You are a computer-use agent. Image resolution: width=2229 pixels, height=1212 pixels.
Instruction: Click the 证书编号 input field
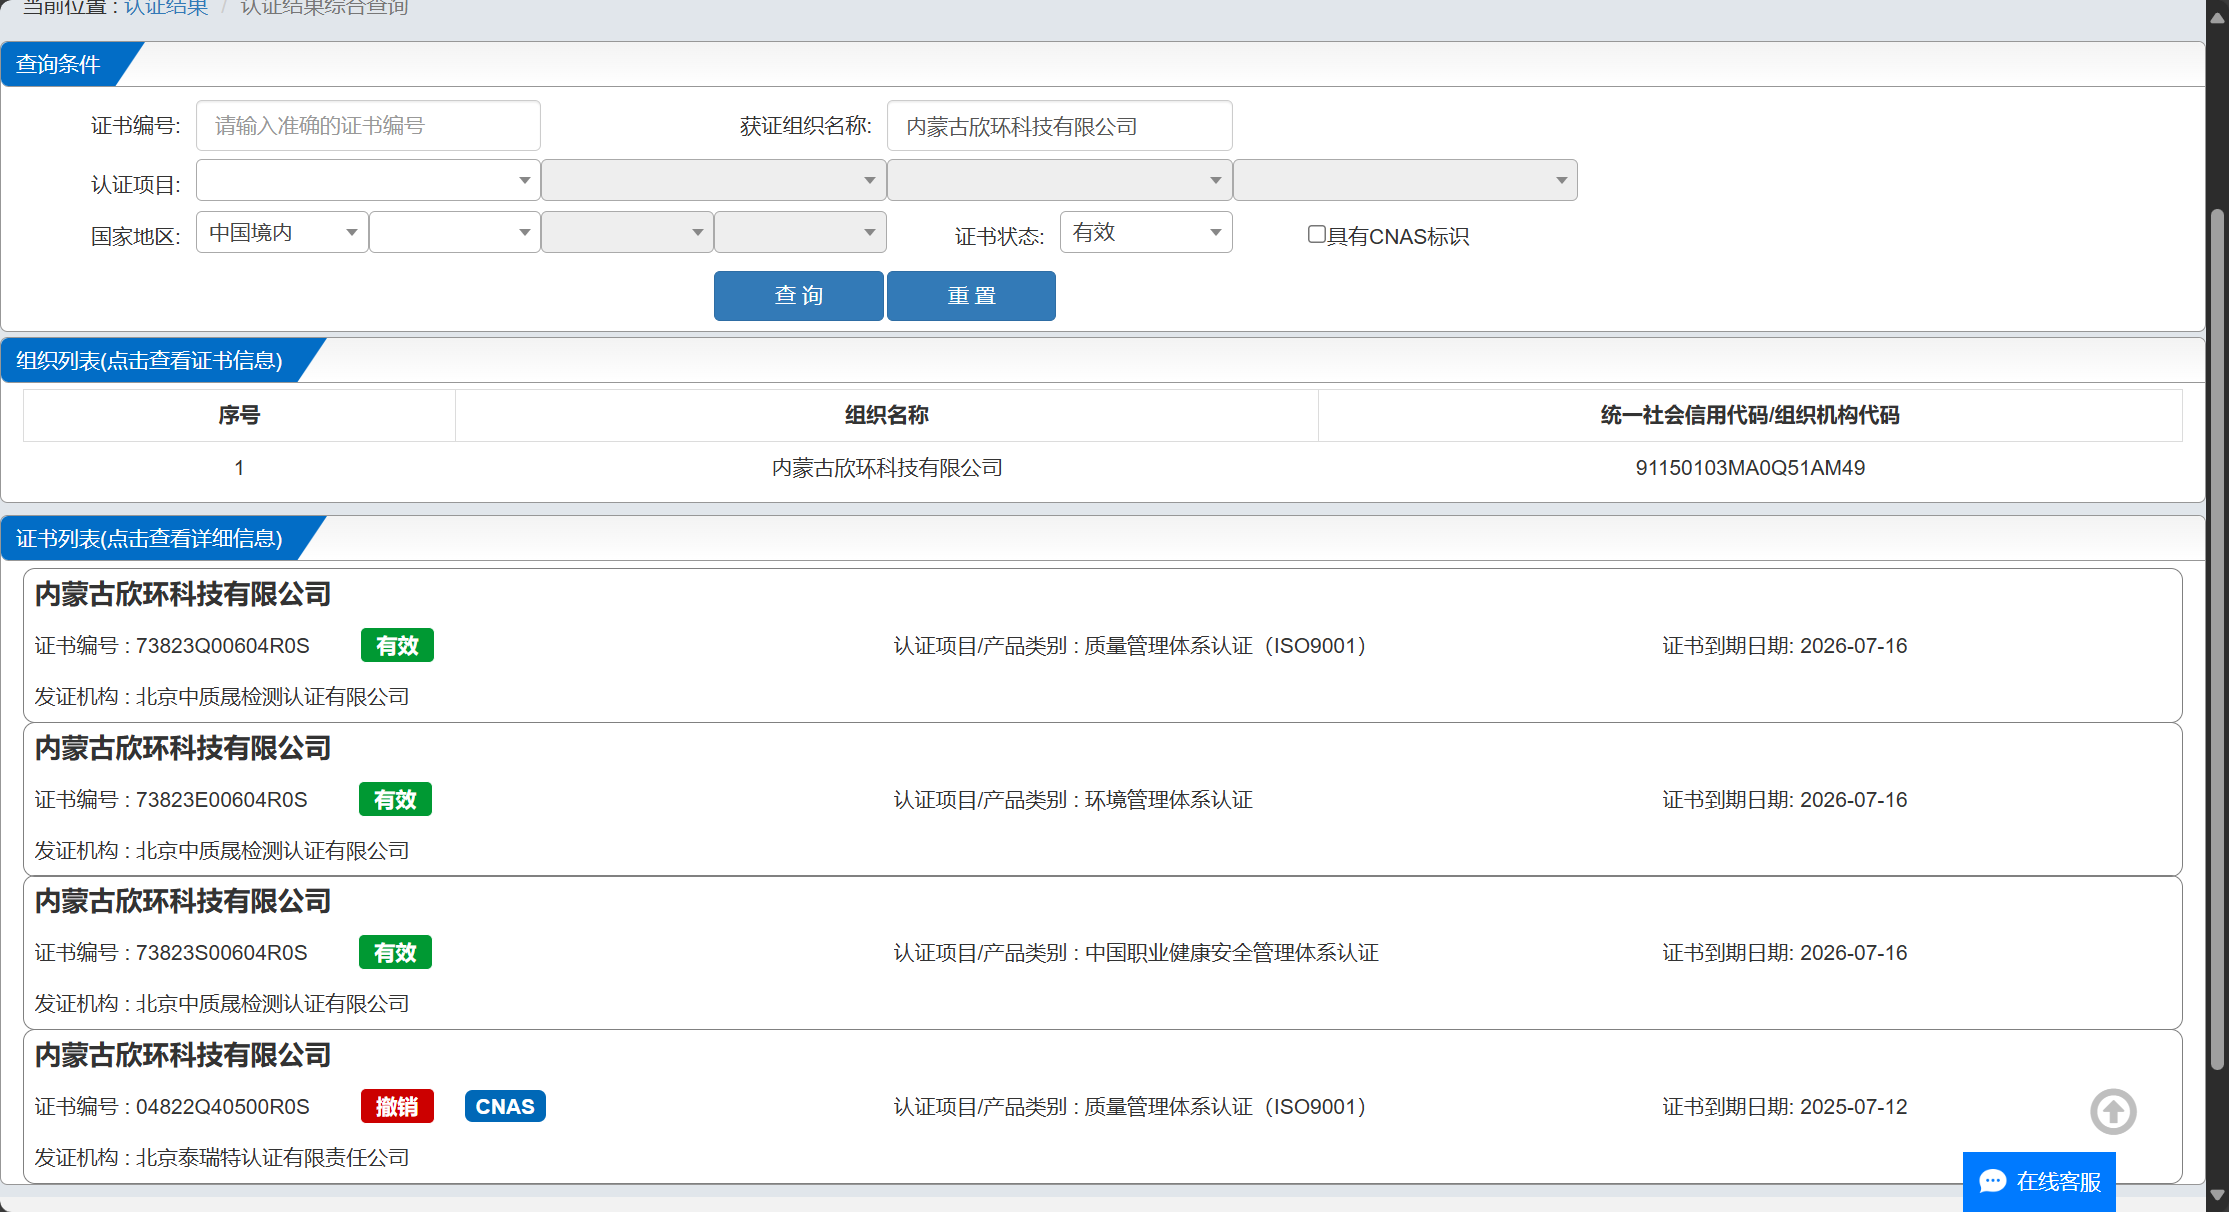pyautogui.click(x=368, y=125)
